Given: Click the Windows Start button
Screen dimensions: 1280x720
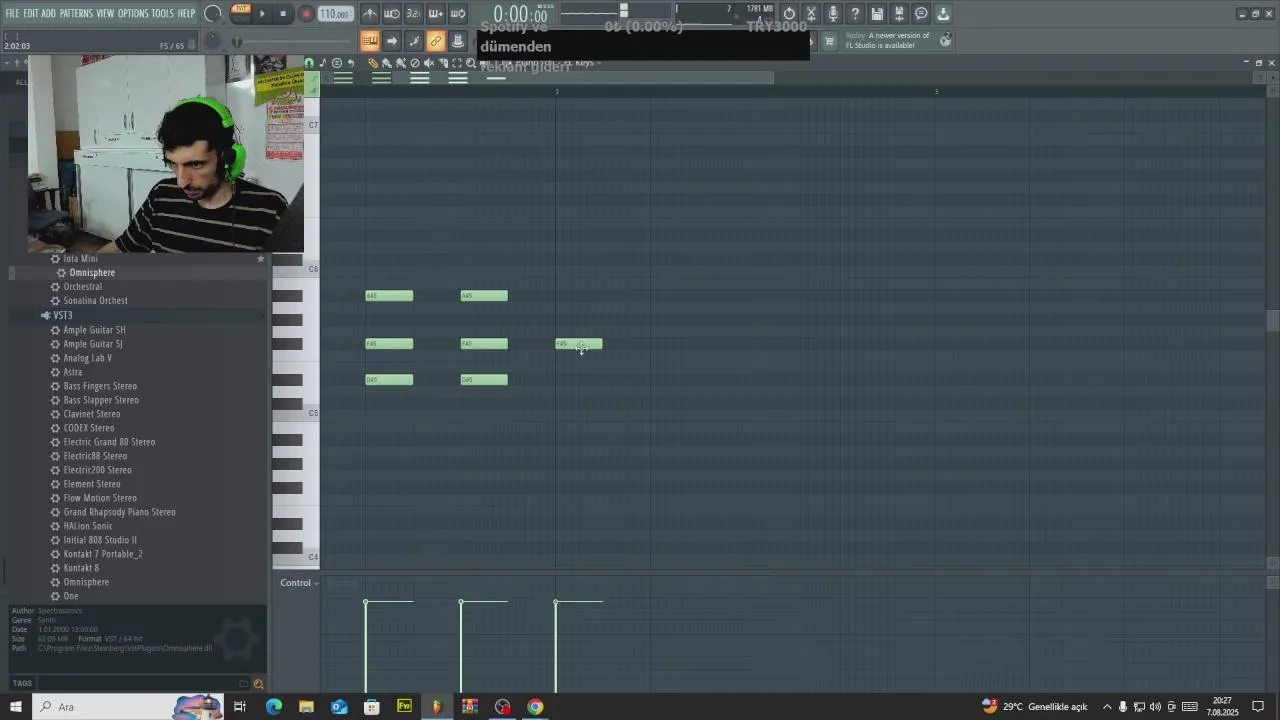Looking at the screenshot, I should [15, 707].
